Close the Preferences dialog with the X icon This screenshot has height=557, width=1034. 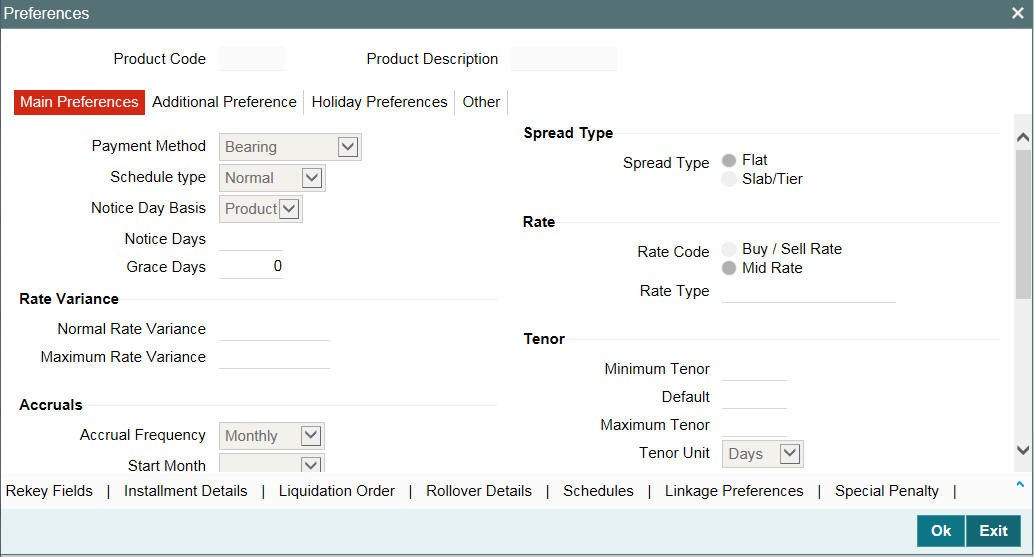[1018, 13]
